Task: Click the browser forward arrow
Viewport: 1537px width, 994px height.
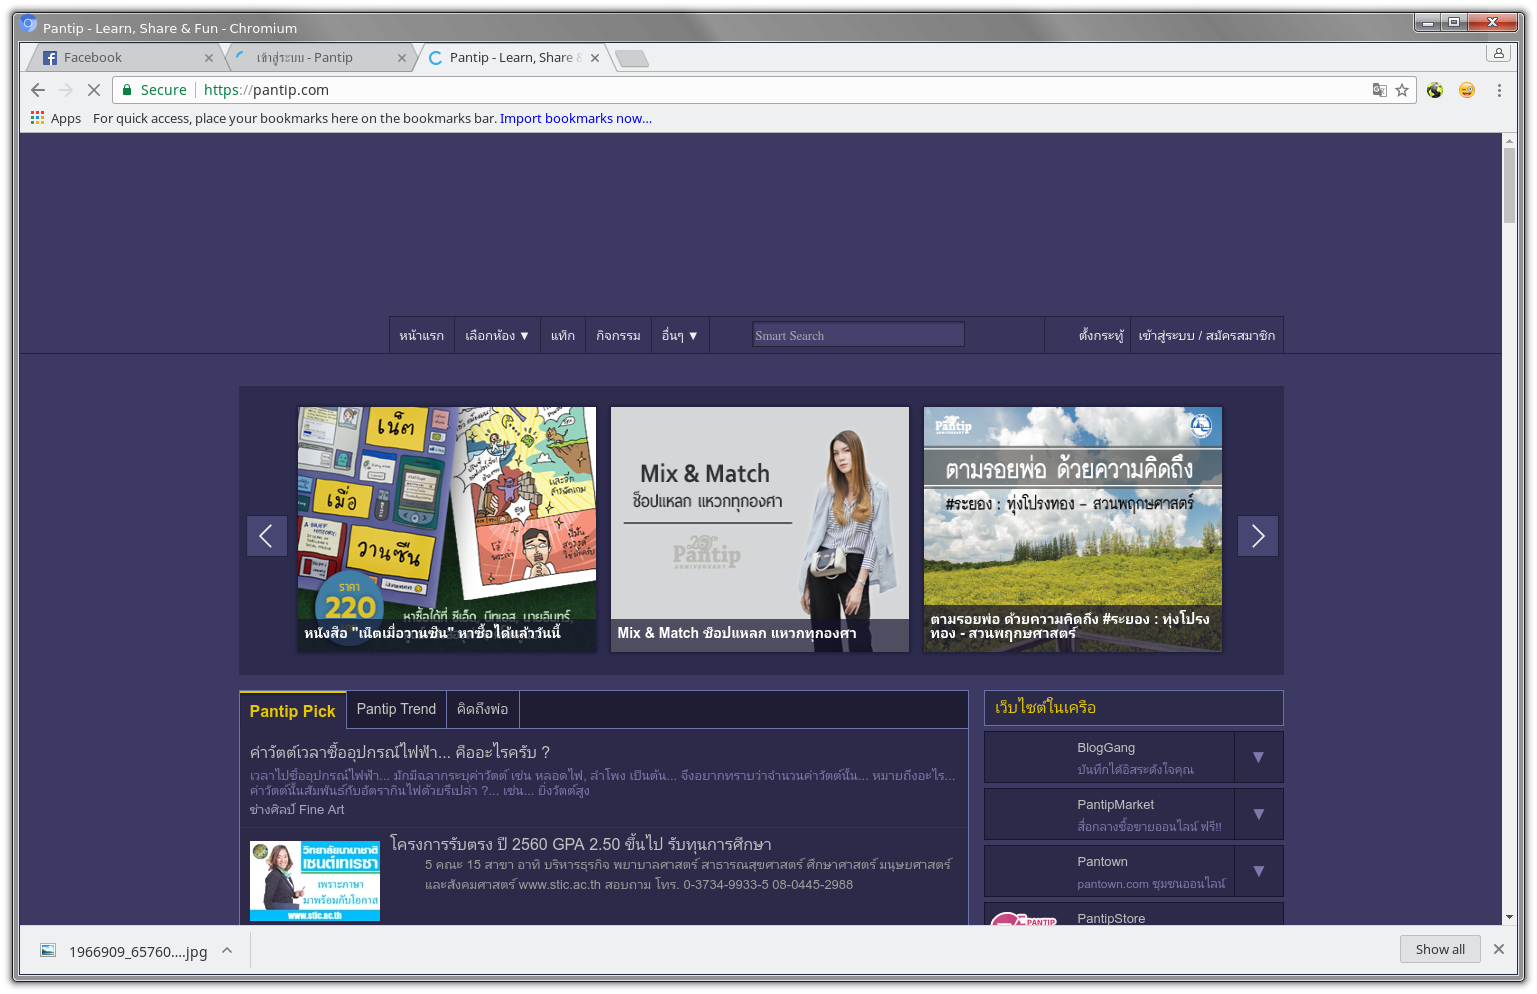Action: 66,90
